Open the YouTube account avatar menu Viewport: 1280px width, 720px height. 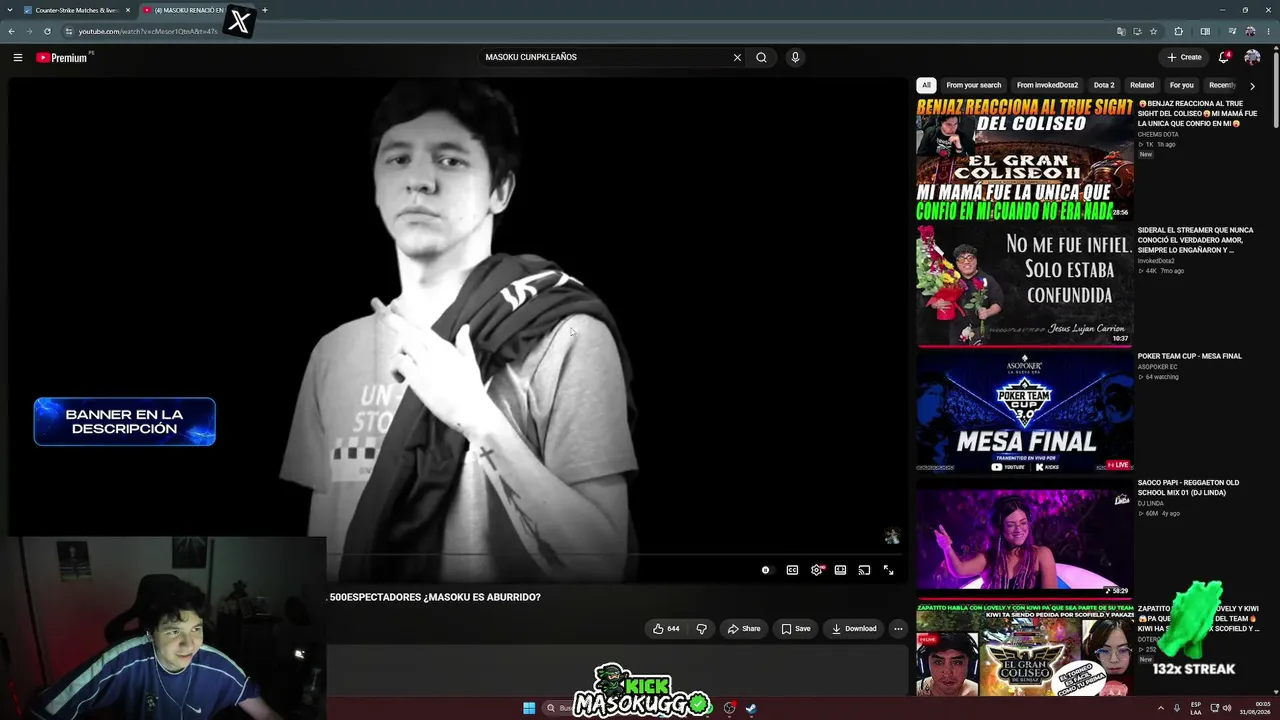click(x=1252, y=57)
